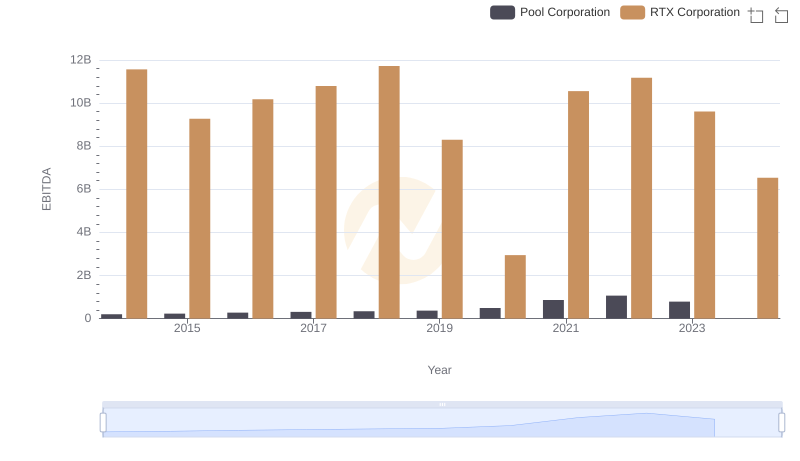
Task: Click the 2B y-axis label
Action: click(x=84, y=275)
